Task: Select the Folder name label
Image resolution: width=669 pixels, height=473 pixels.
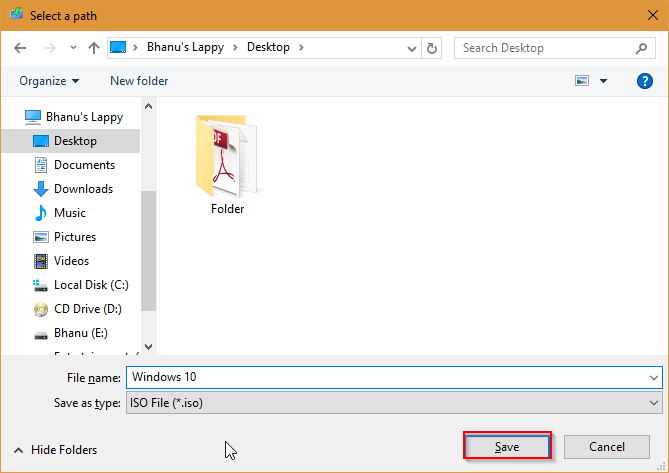Action: point(227,209)
